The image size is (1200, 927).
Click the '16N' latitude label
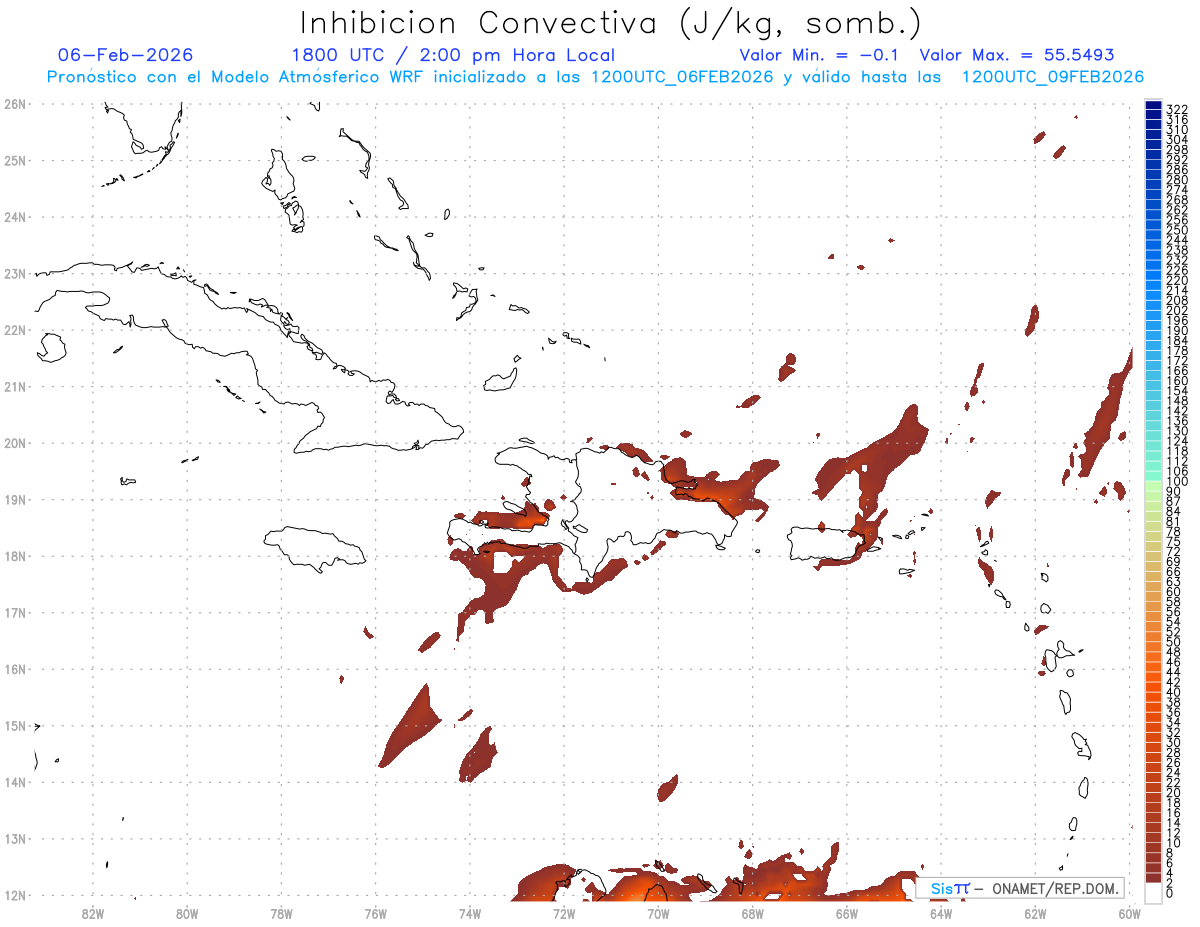[x=14, y=669]
